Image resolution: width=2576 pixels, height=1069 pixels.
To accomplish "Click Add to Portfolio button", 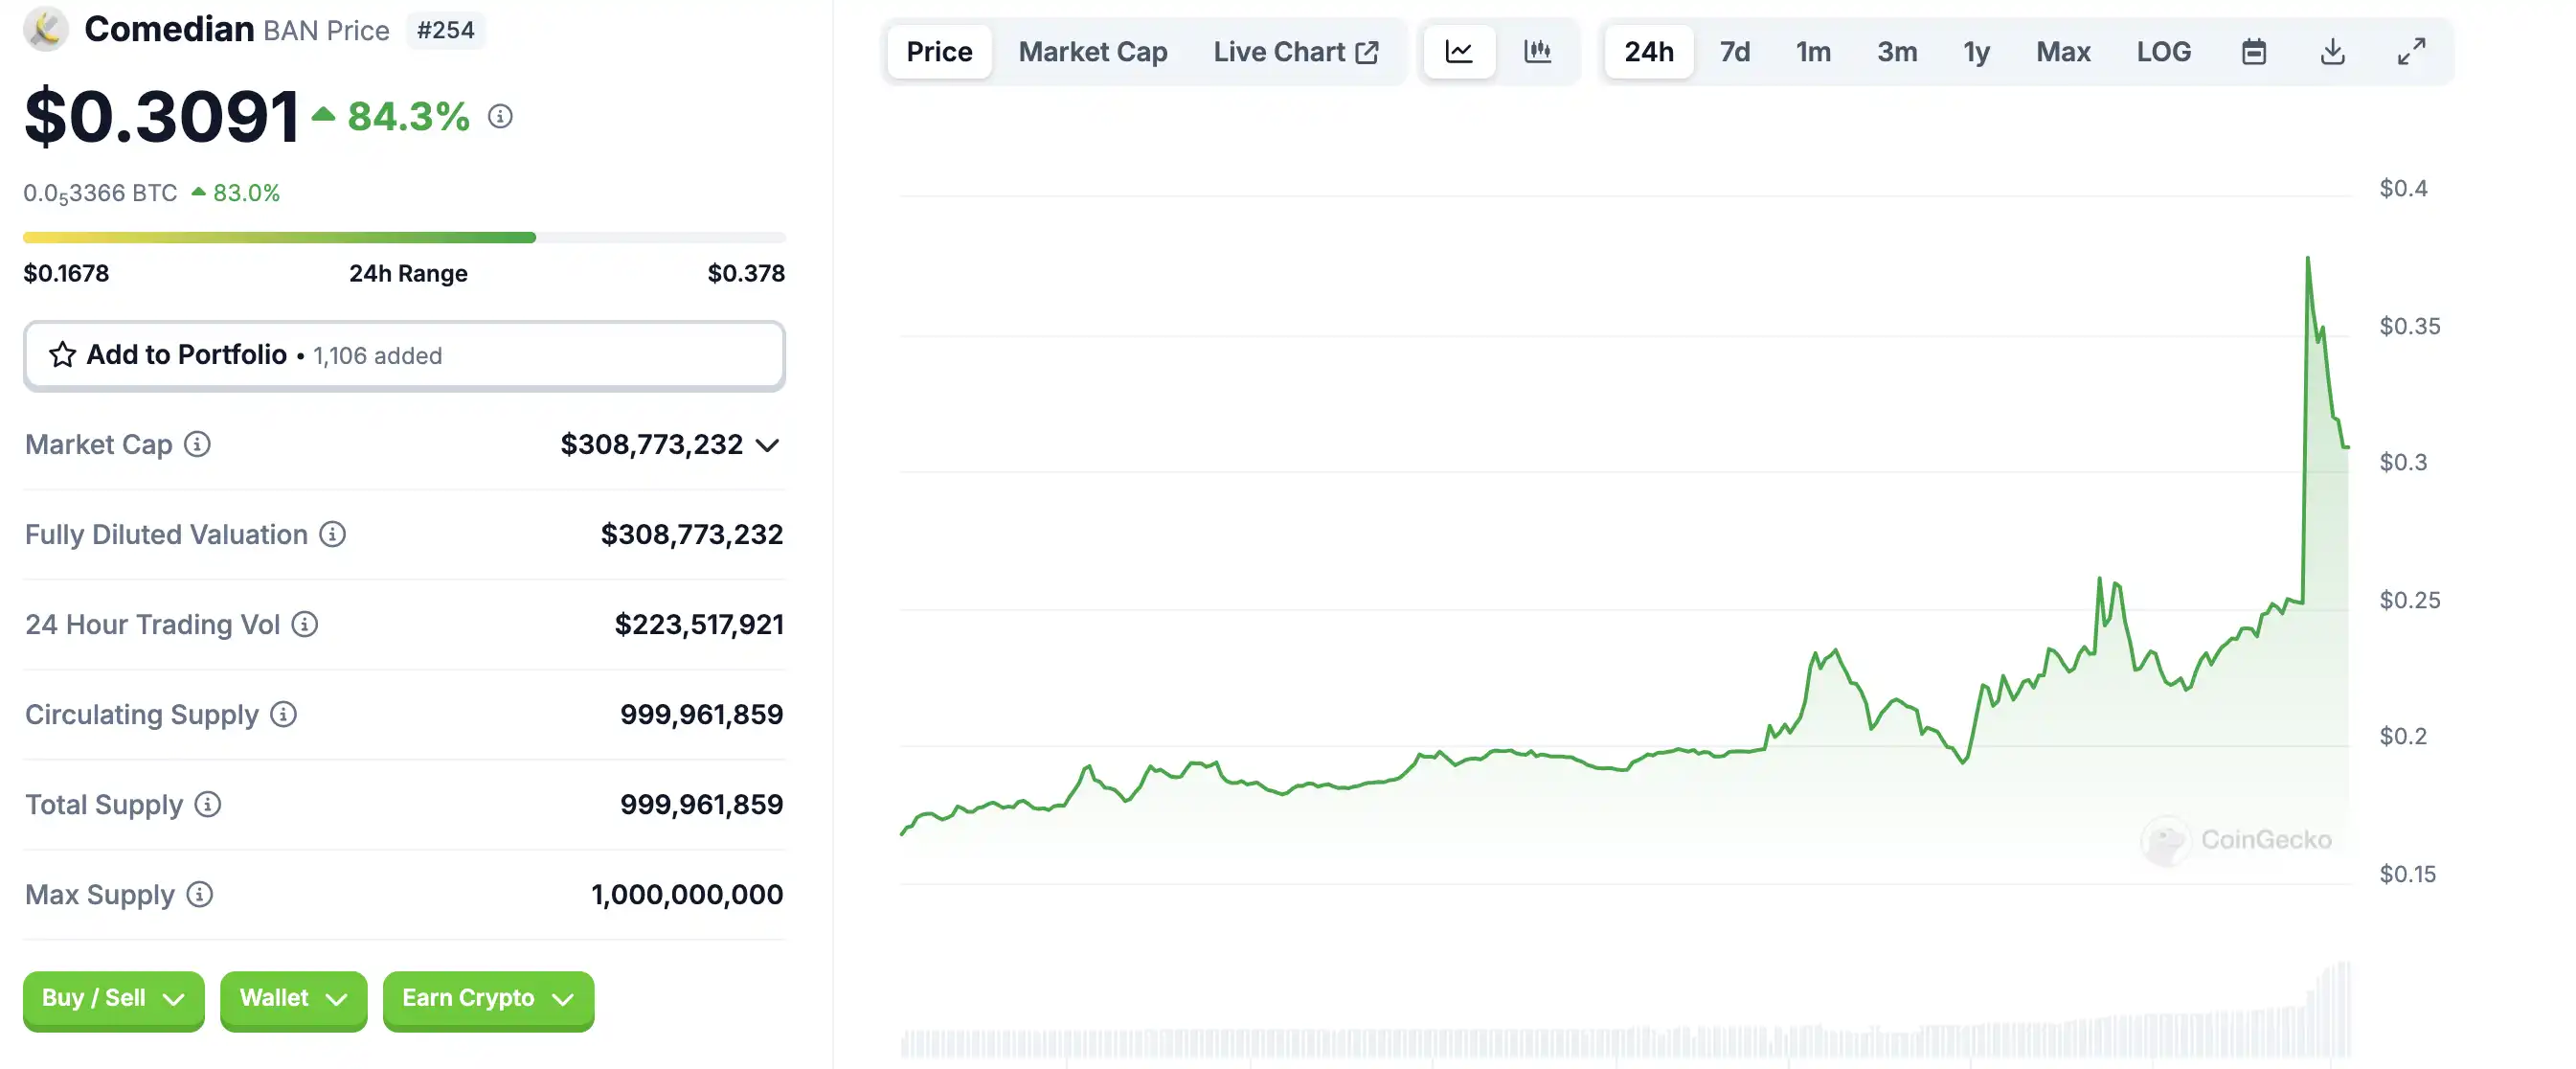I will pyautogui.click(x=404, y=355).
